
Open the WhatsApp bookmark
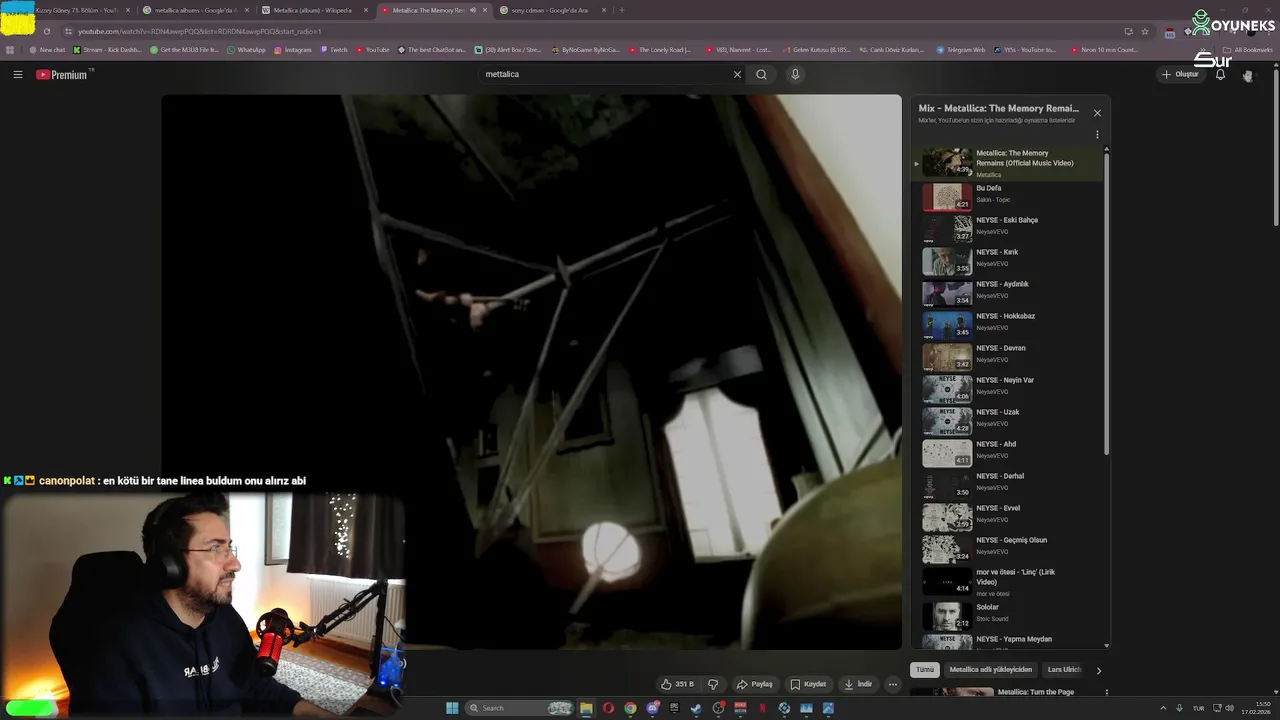[x=246, y=49]
